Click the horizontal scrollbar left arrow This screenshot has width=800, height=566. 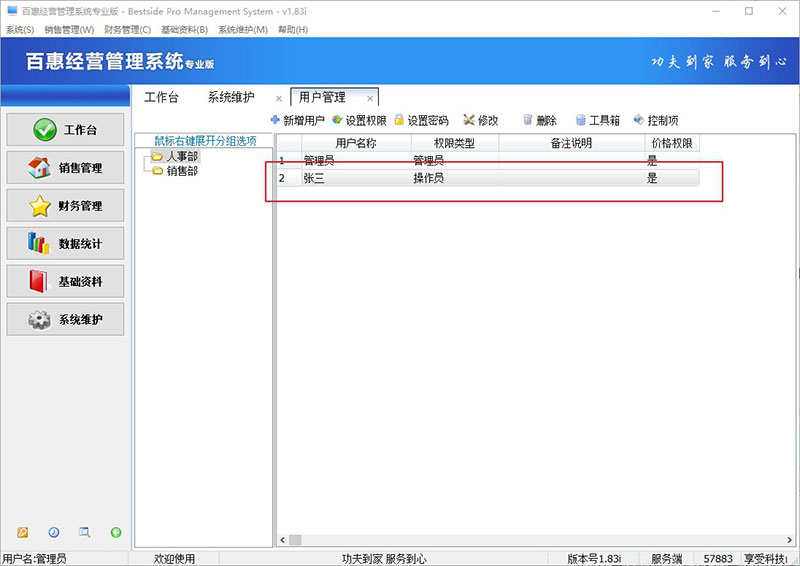(x=283, y=540)
